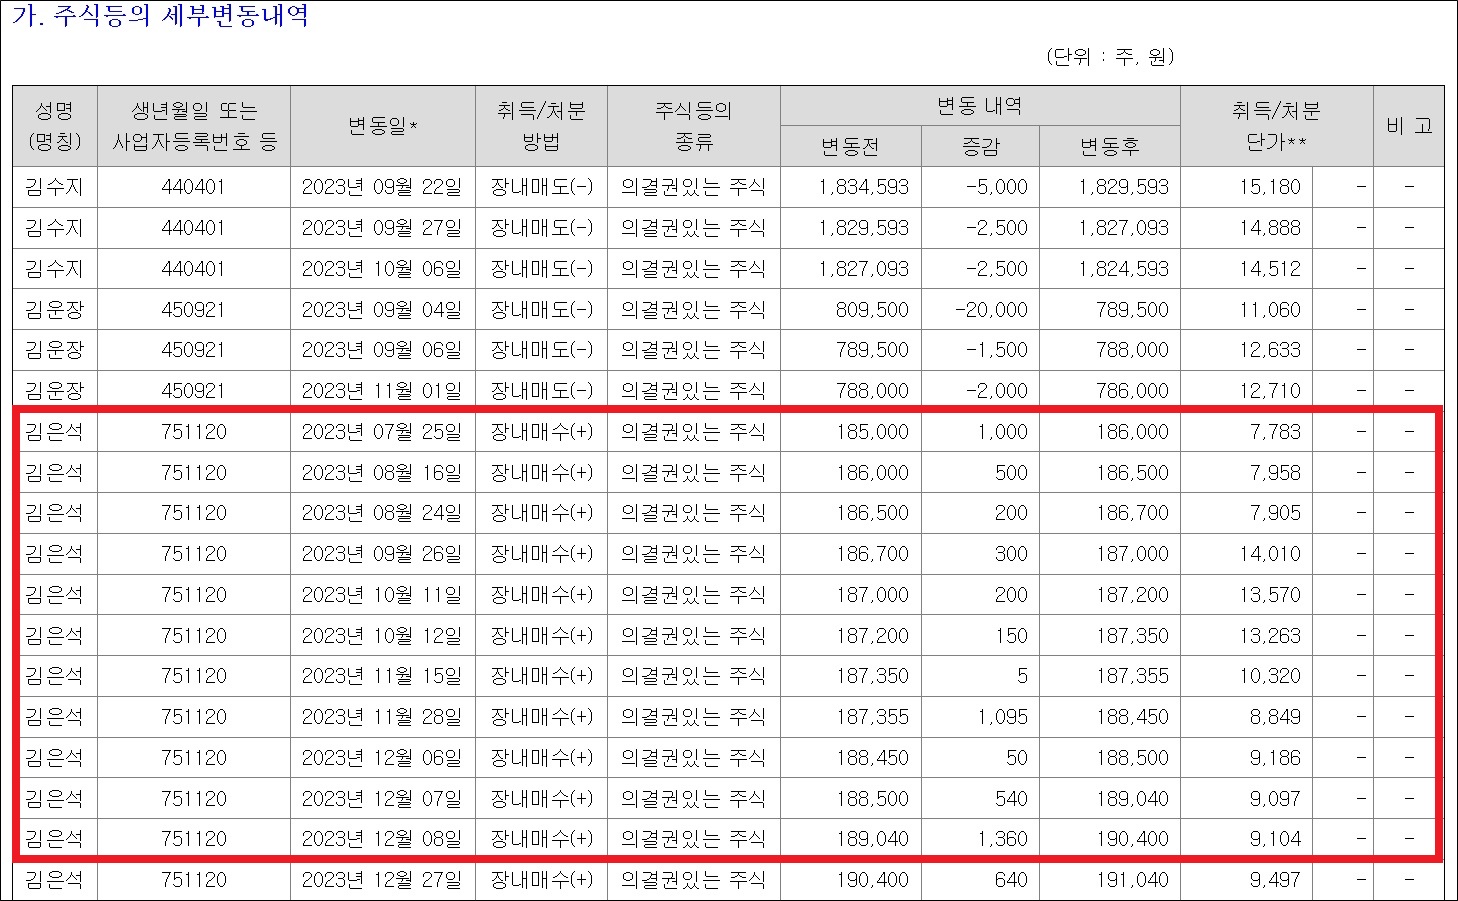This screenshot has height=901, width=1458.
Task: Click the change value 150
Action: (x=1011, y=636)
